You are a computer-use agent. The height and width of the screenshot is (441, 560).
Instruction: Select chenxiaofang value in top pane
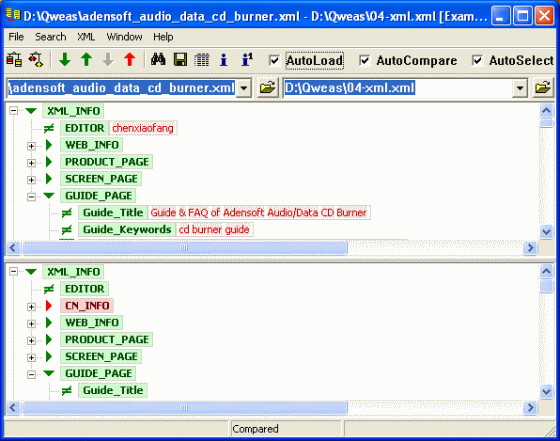(143, 128)
